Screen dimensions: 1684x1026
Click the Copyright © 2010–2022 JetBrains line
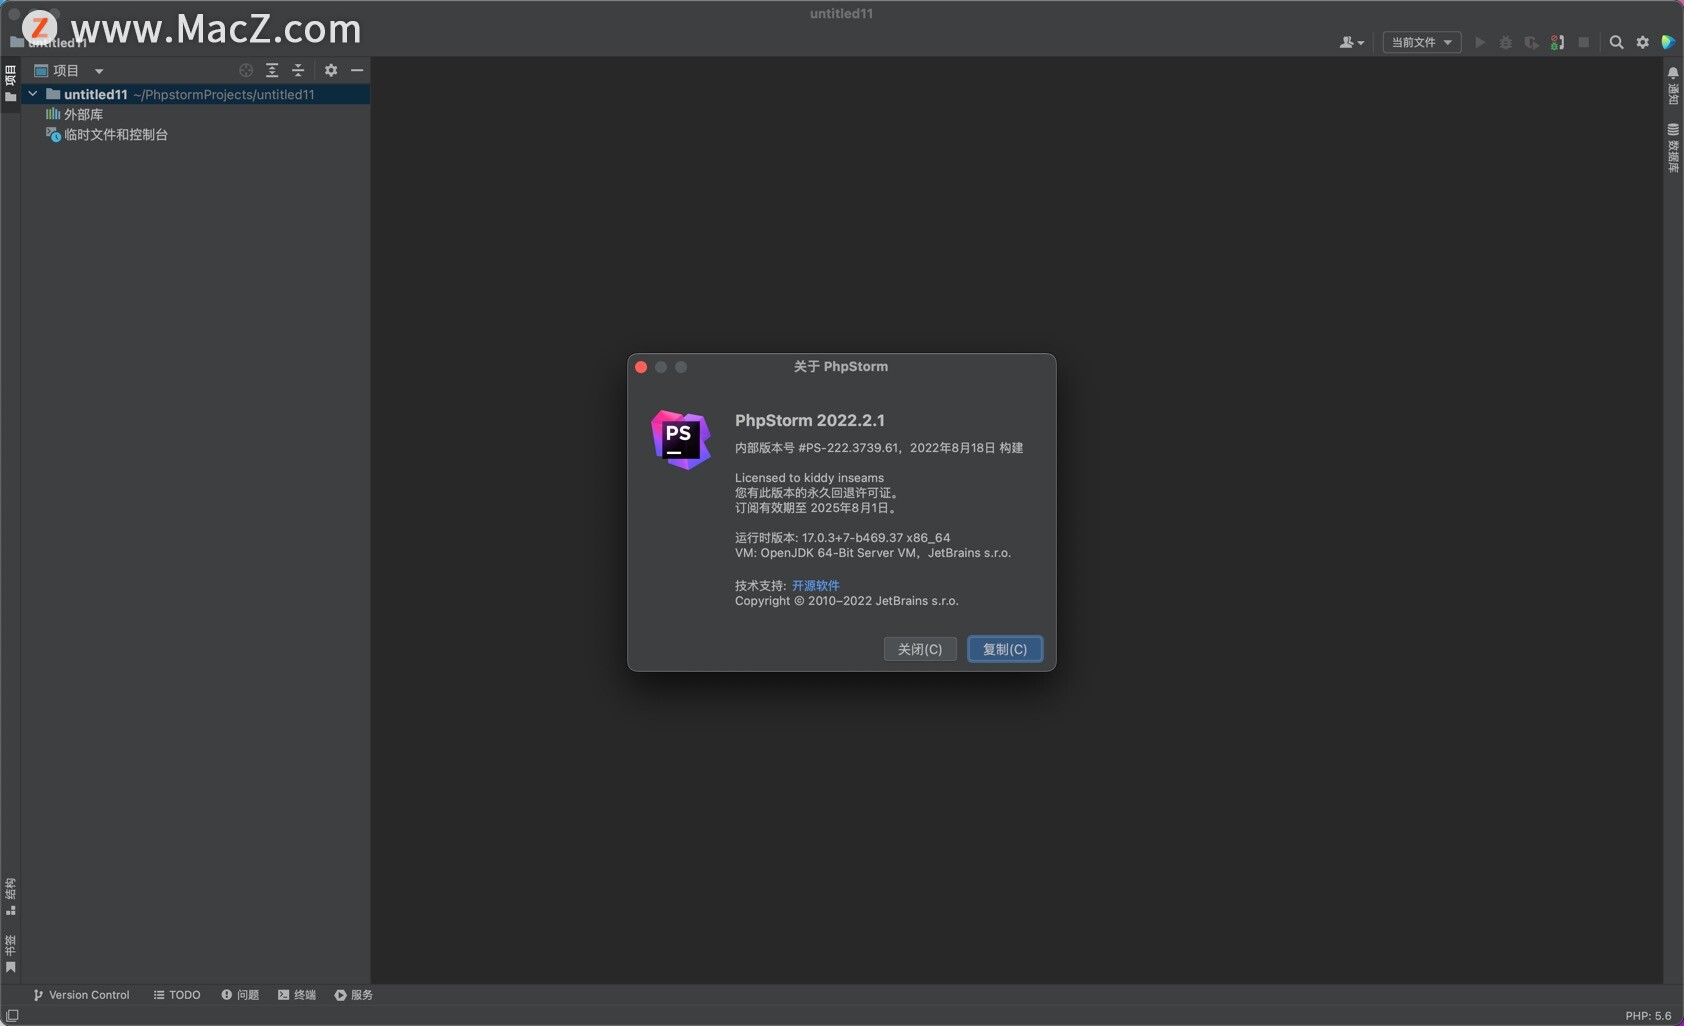[x=847, y=601]
